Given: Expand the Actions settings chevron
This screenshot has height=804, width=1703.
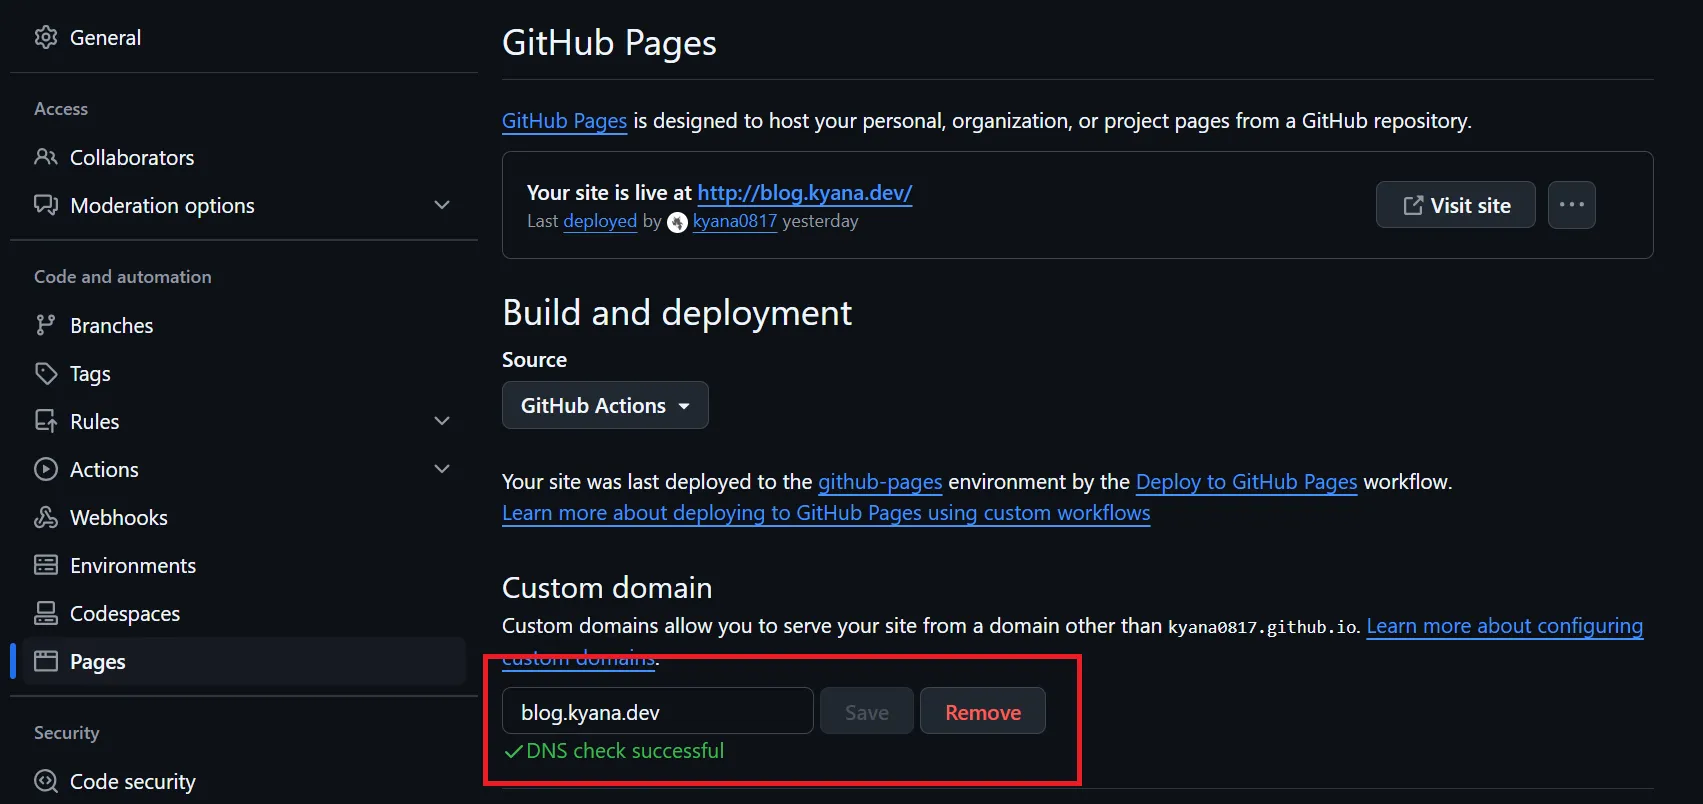Looking at the screenshot, I should [x=441, y=469].
